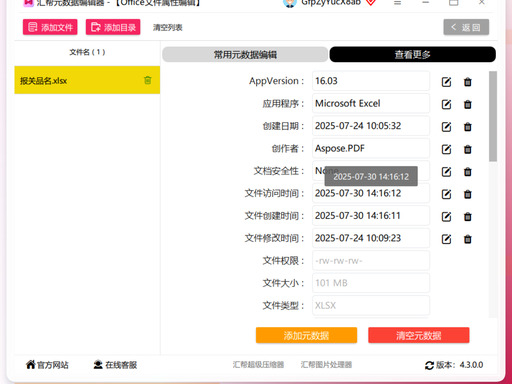Edit the 文件访问时间 field
Screen dimensions: 512x384
(x=446, y=194)
